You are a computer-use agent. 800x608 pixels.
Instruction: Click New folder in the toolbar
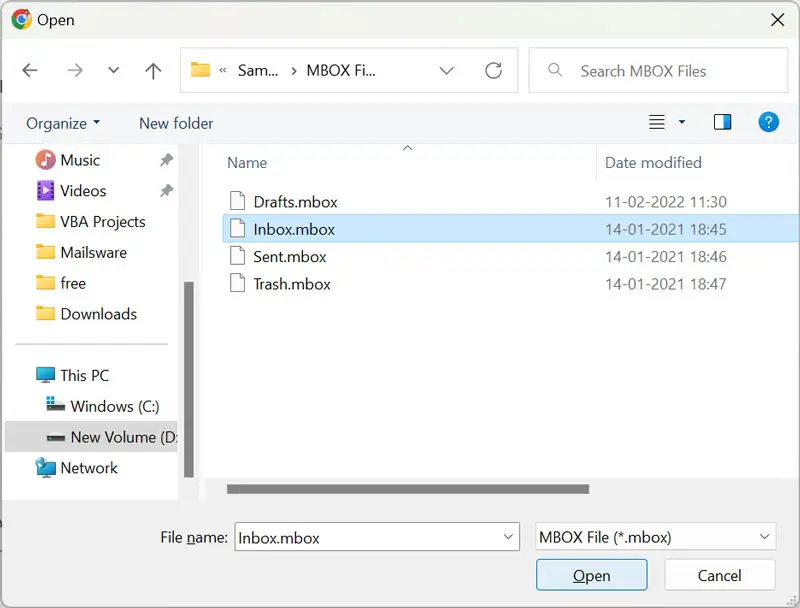coord(176,123)
